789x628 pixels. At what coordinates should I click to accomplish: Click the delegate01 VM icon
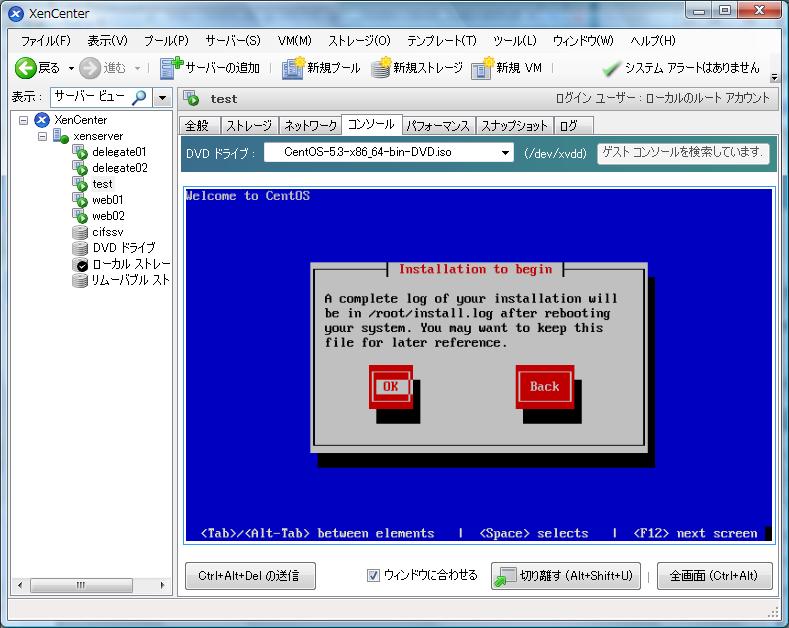[x=80, y=152]
